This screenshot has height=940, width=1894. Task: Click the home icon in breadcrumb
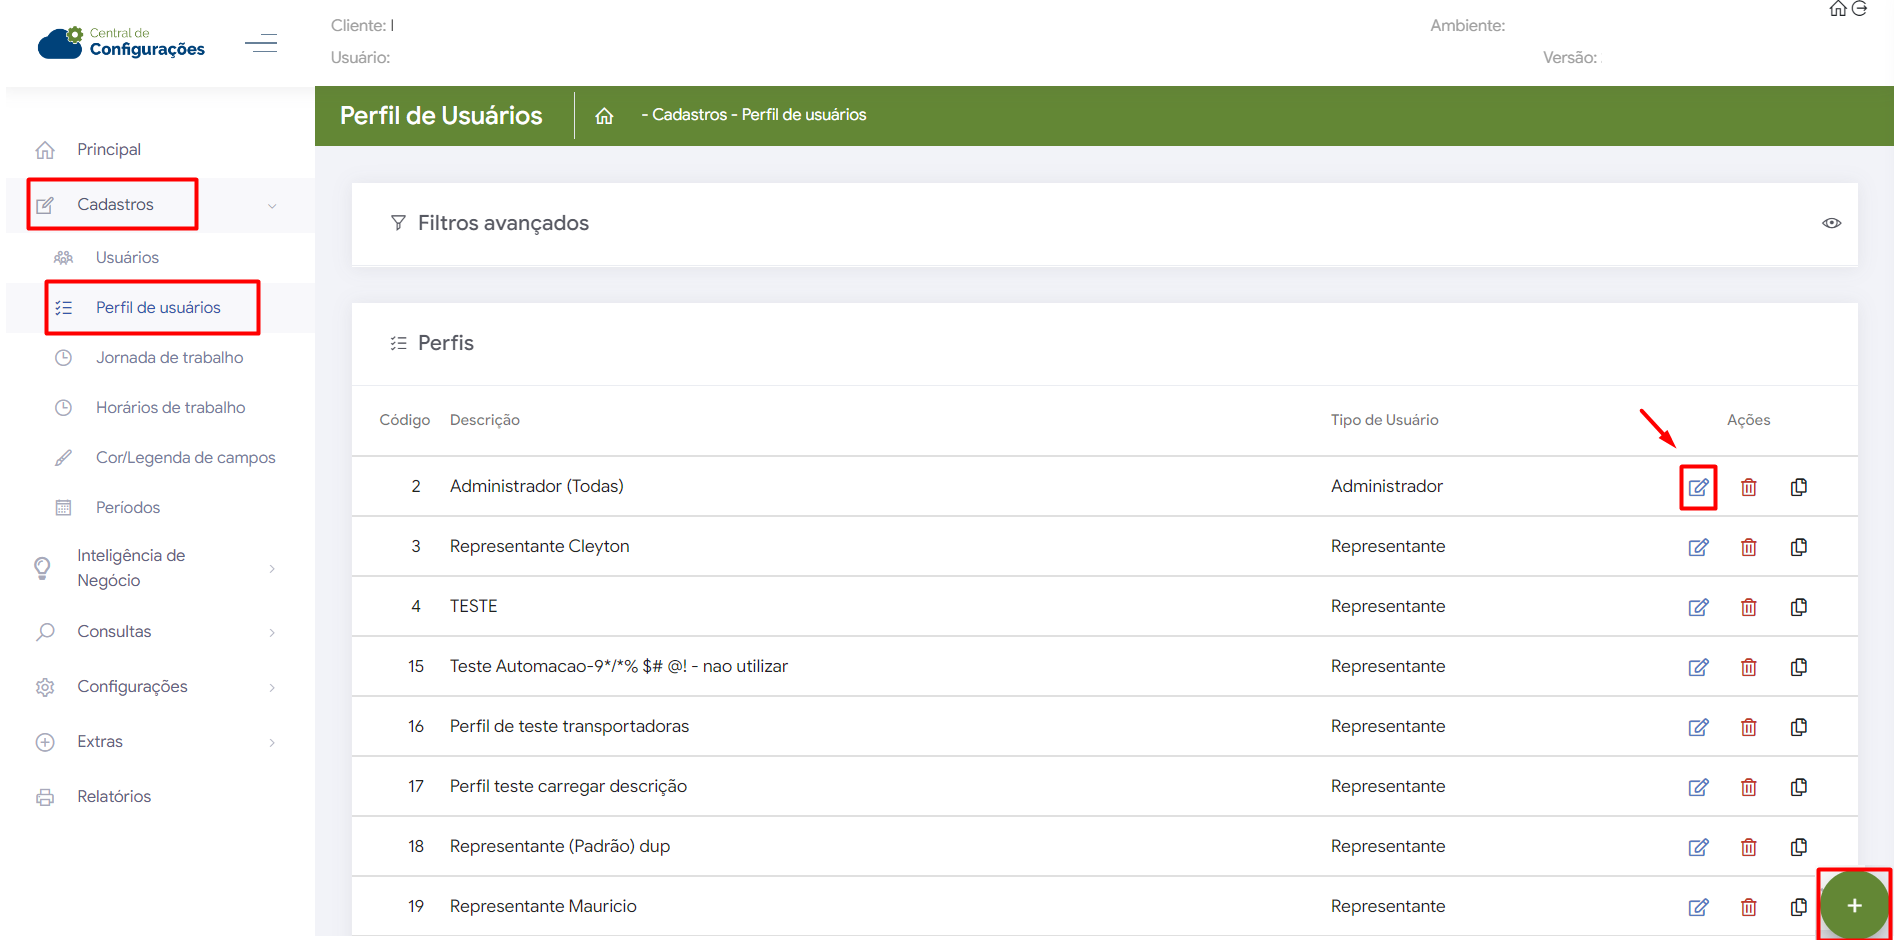604,116
